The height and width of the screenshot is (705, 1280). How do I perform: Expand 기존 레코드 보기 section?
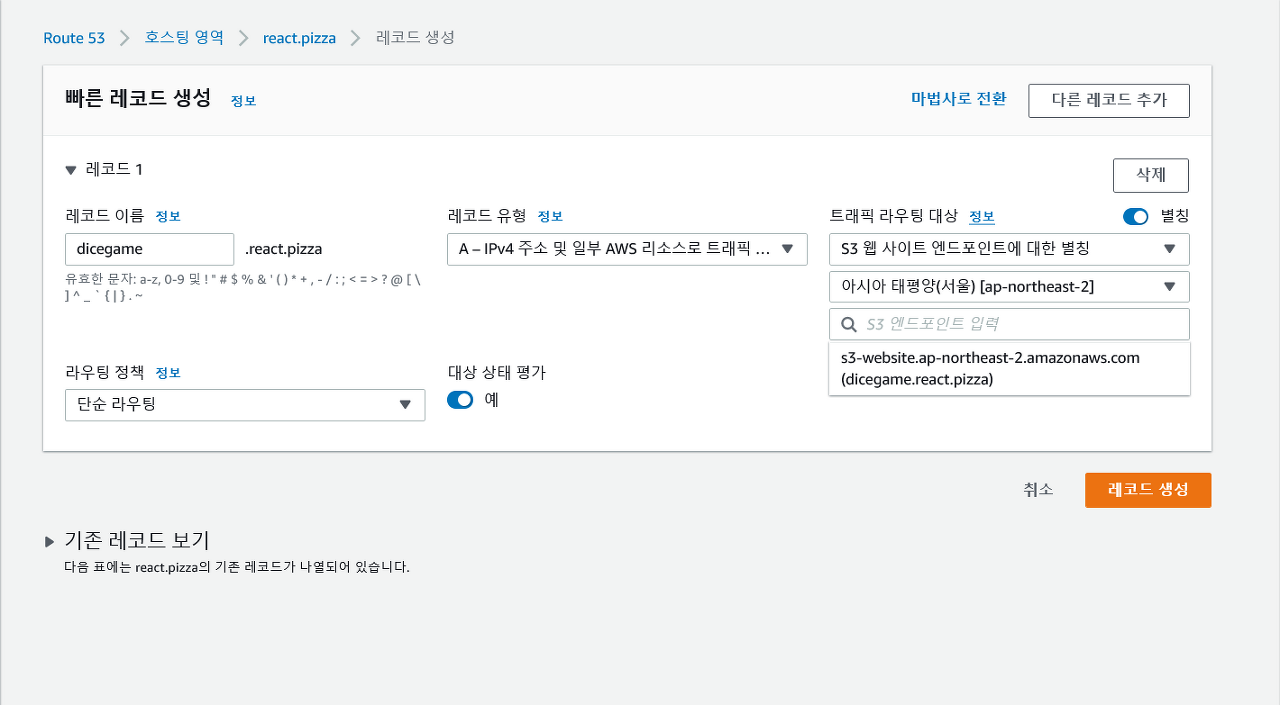coord(50,541)
